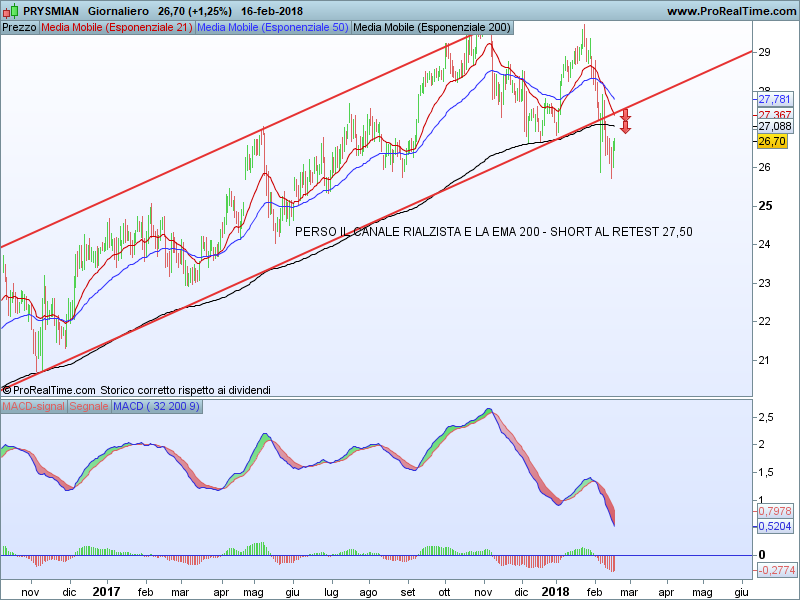800x600 pixels.
Task: Click the blue 27,781 EMA value tag
Action: (x=775, y=100)
